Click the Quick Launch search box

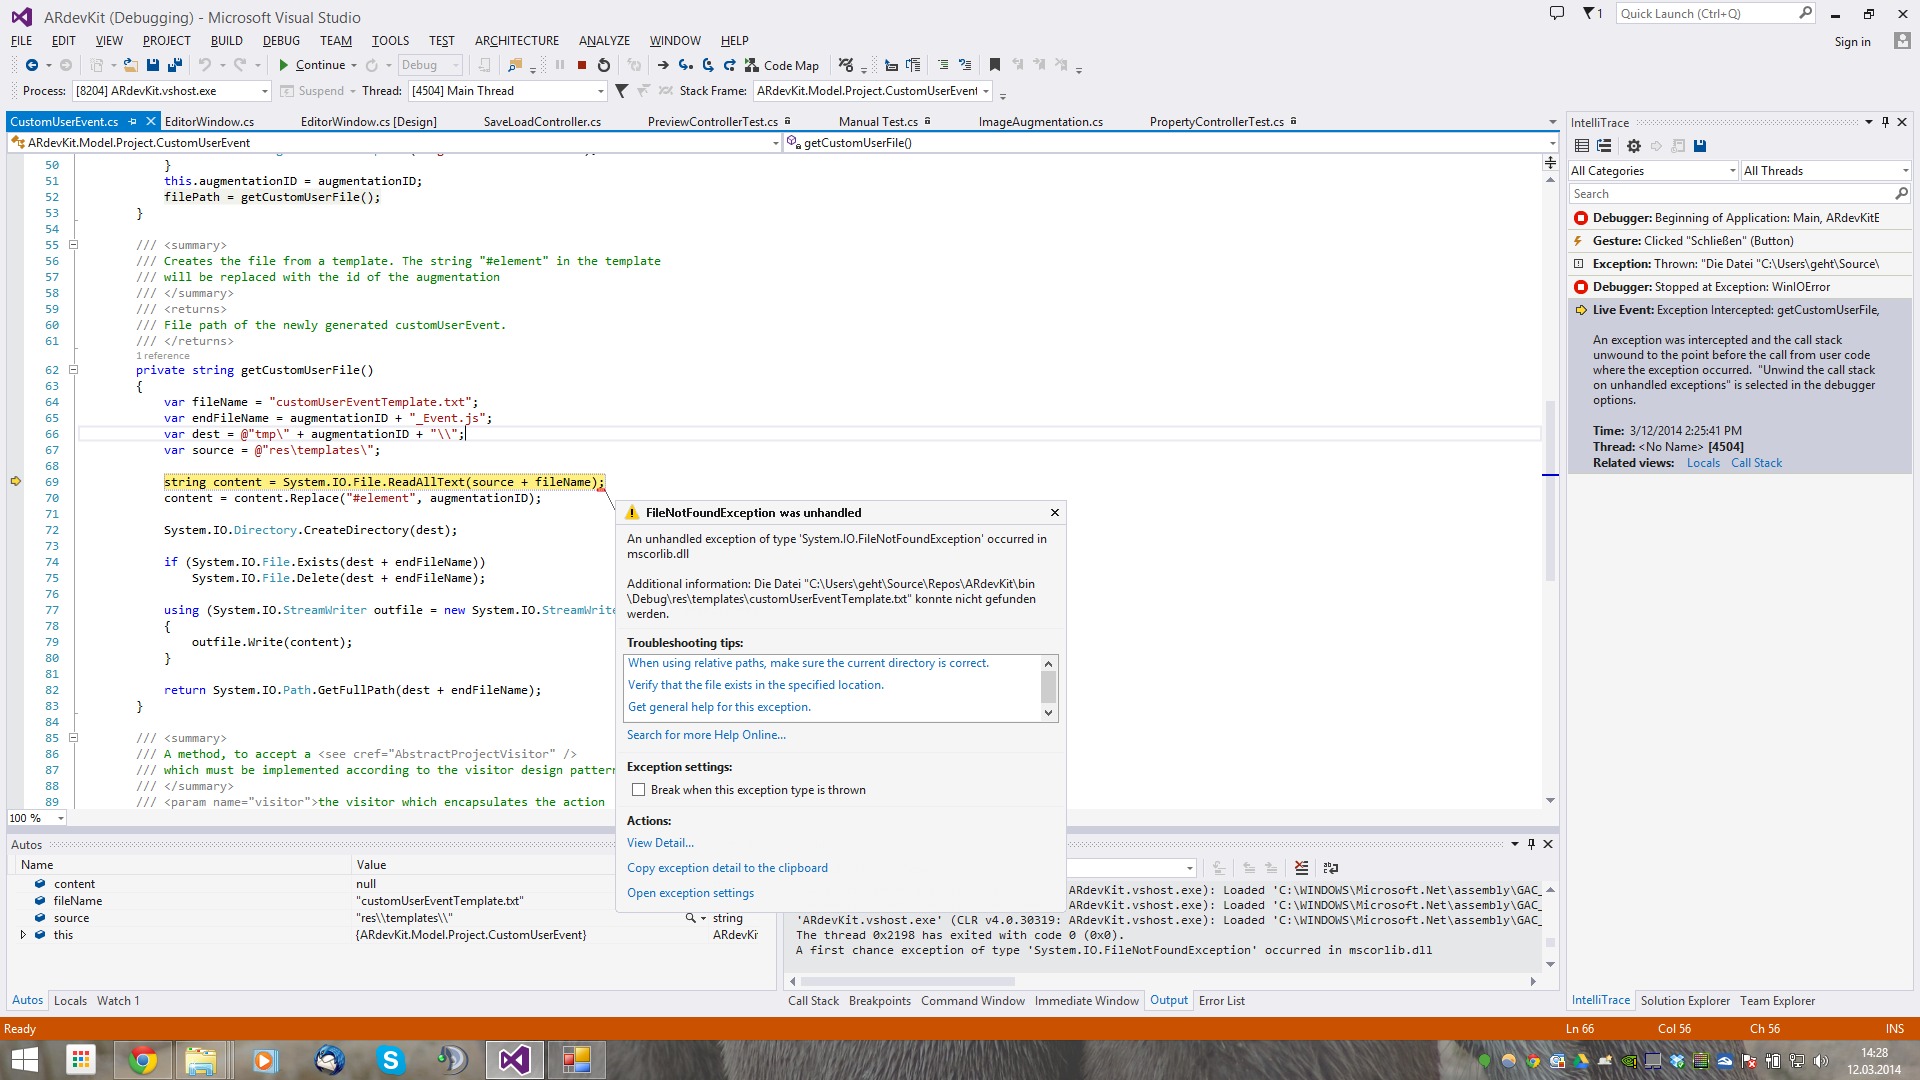pyautogui.click(x=1715, y=14)
